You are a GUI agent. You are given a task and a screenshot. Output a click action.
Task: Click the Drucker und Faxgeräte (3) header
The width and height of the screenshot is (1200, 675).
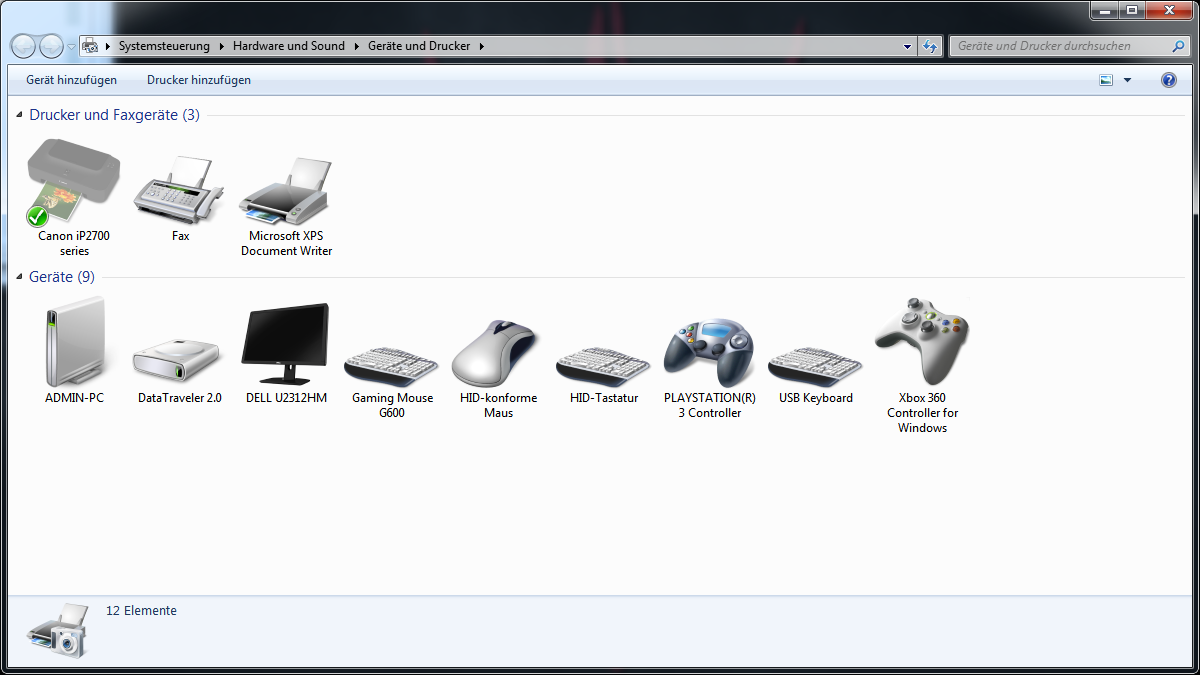(115, 115)
